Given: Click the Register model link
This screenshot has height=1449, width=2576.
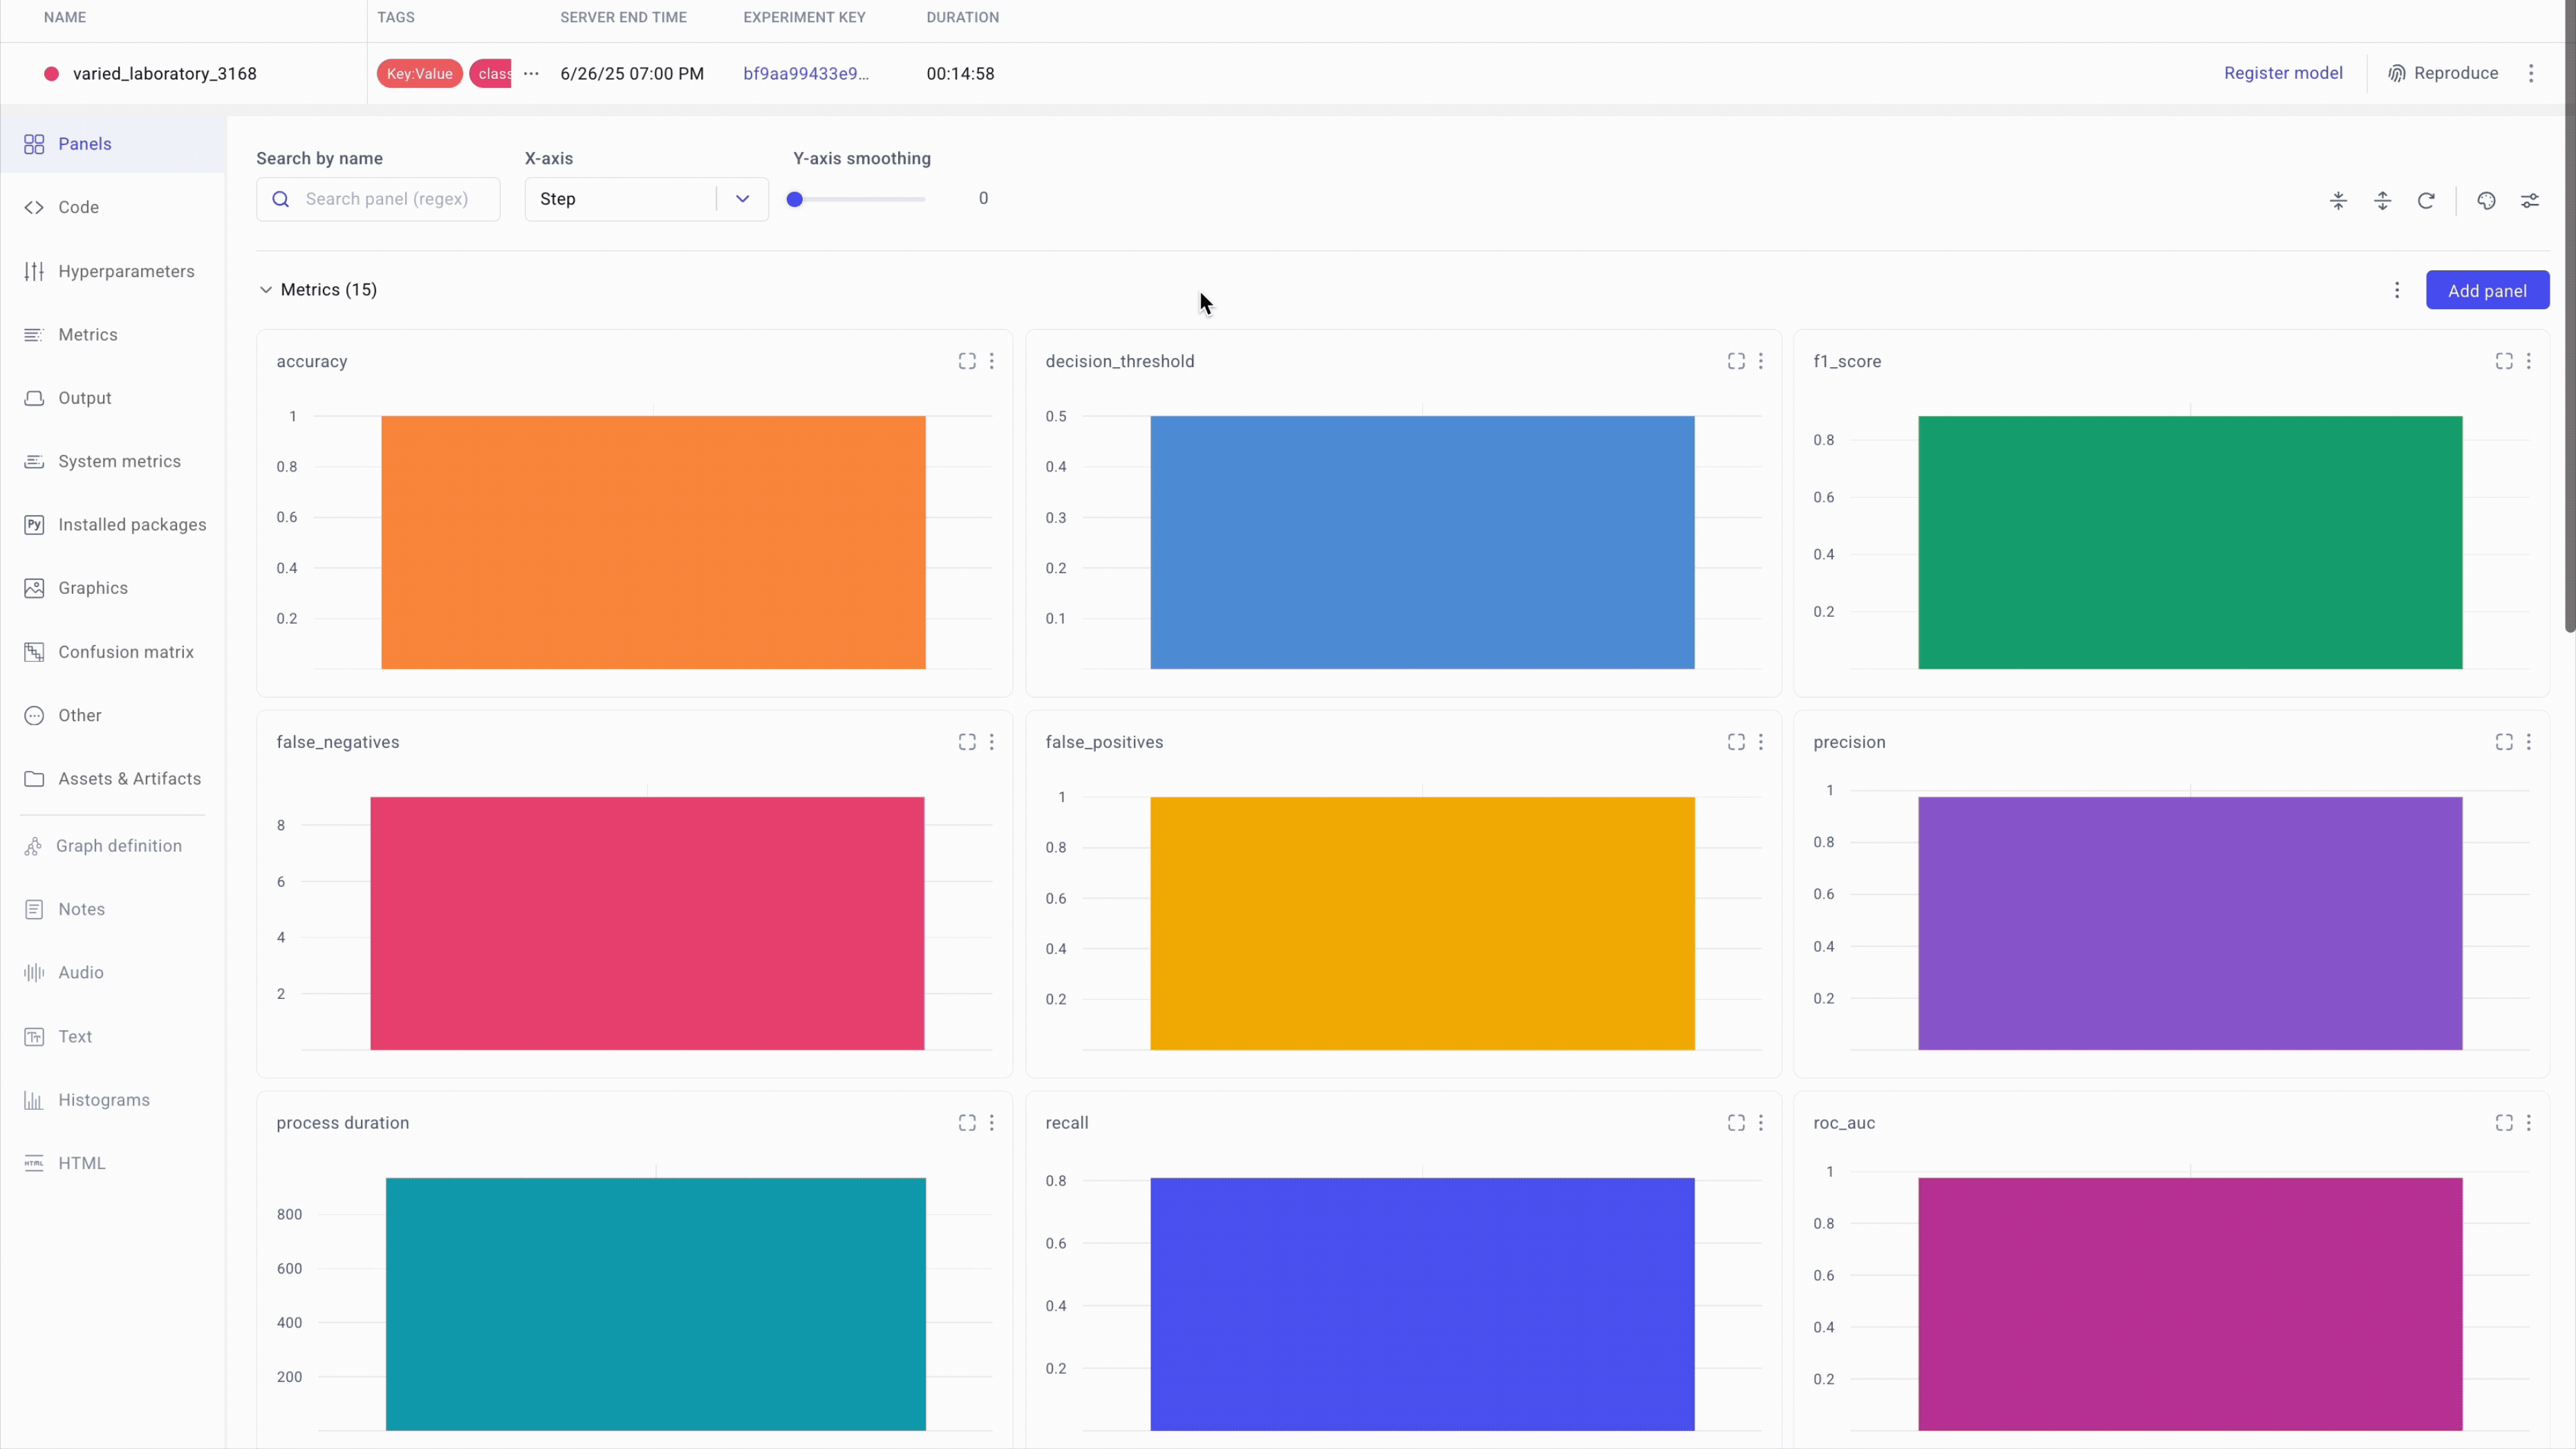Looking at the screenshot, I should click(2283, 73).
